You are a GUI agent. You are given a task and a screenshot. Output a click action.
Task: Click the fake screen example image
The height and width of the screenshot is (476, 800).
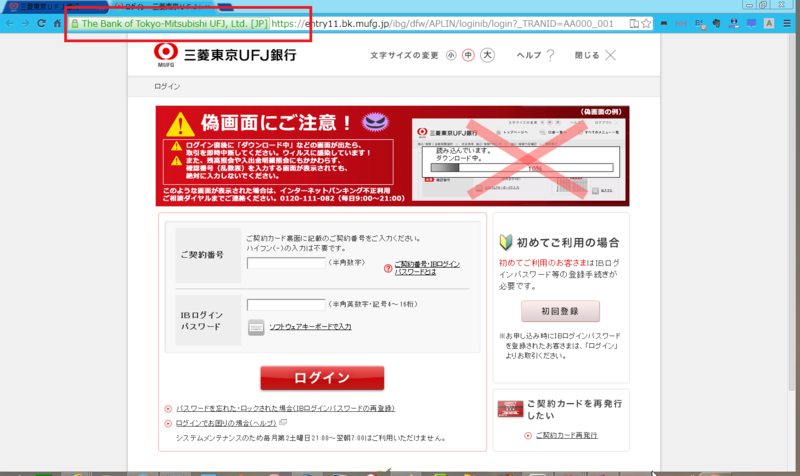pos(520,158)
